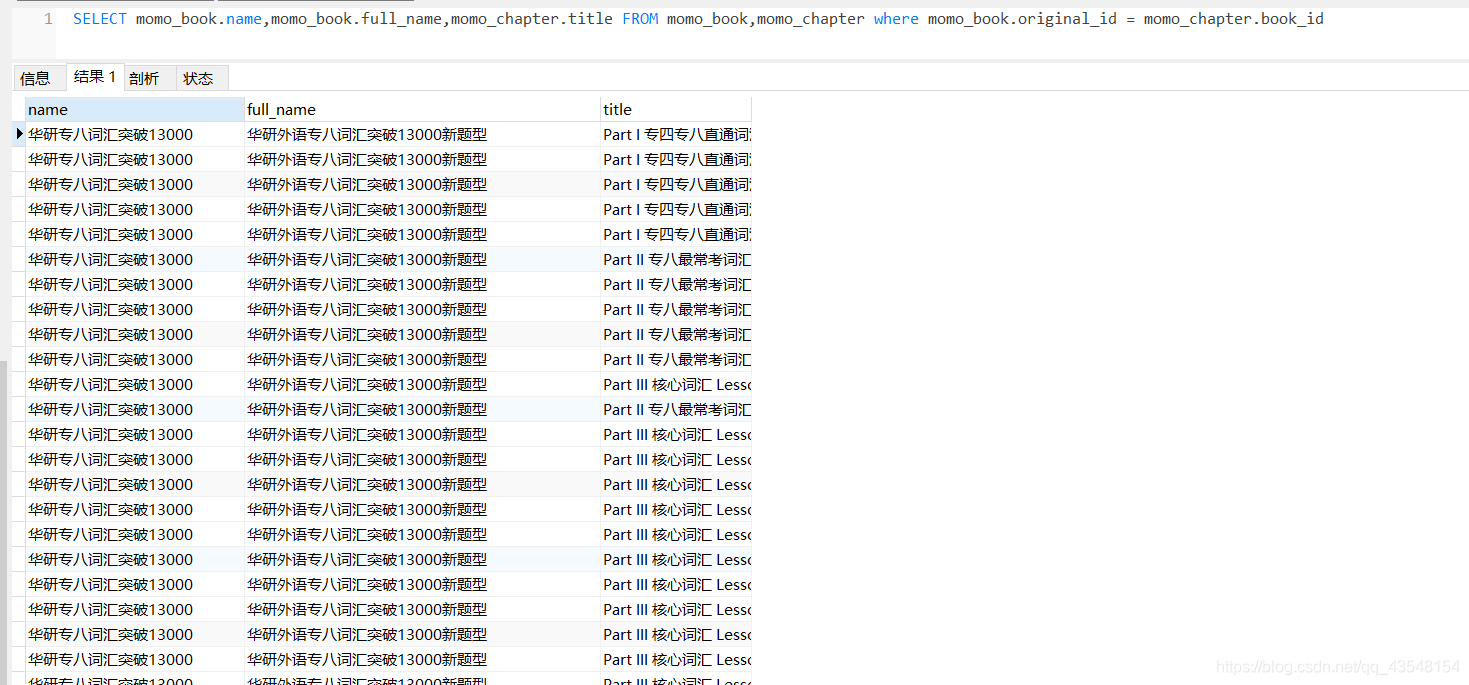Click the FROM keyword in the query
The width and height of the screenshot is (1469, 685).
[x=640, y=19]
